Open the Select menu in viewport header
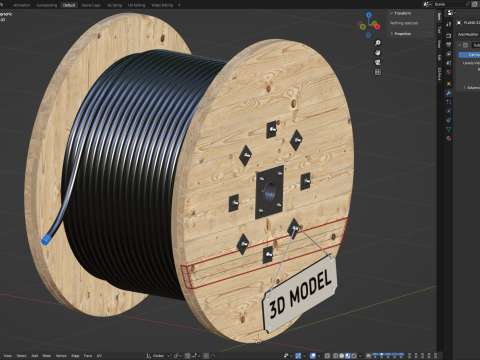This screenshot has height=360, width=480. [22, 356]
